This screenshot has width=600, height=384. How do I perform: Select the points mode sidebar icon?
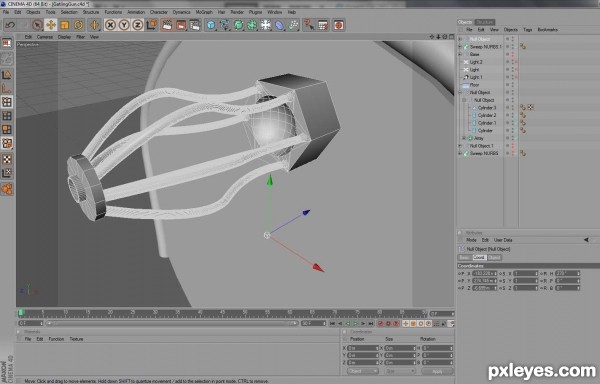point(7,102)
